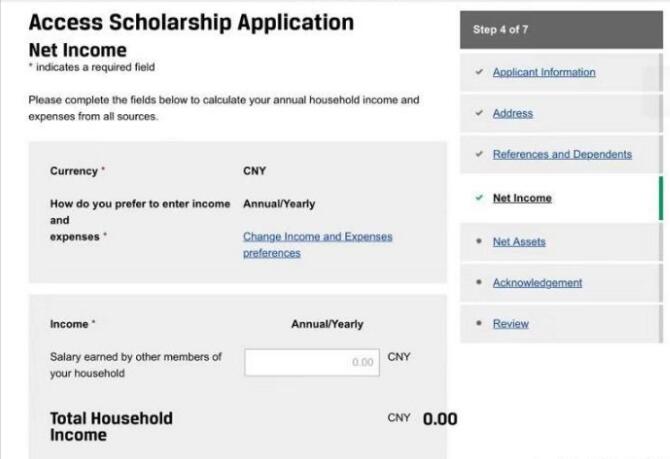This screenshot has height=459, width=670.
Task: Click the Step 4 of 7 header
Action: tap(501, 30)
